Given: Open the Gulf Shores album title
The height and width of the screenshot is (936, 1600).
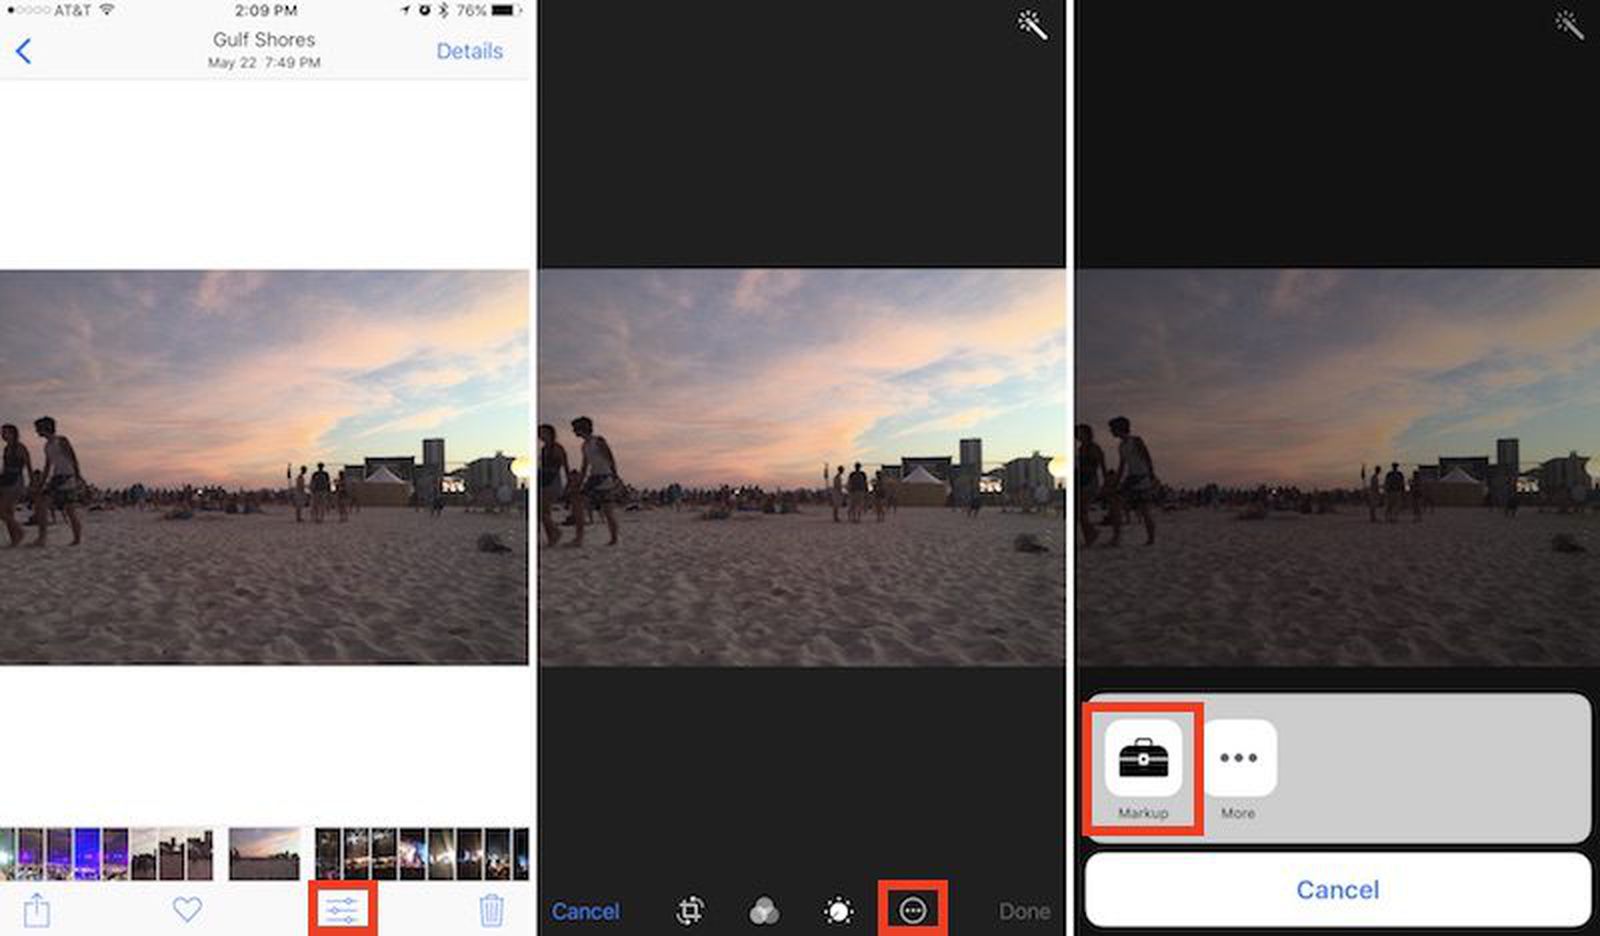Looking at the screenshot, I should click(263, 40).
